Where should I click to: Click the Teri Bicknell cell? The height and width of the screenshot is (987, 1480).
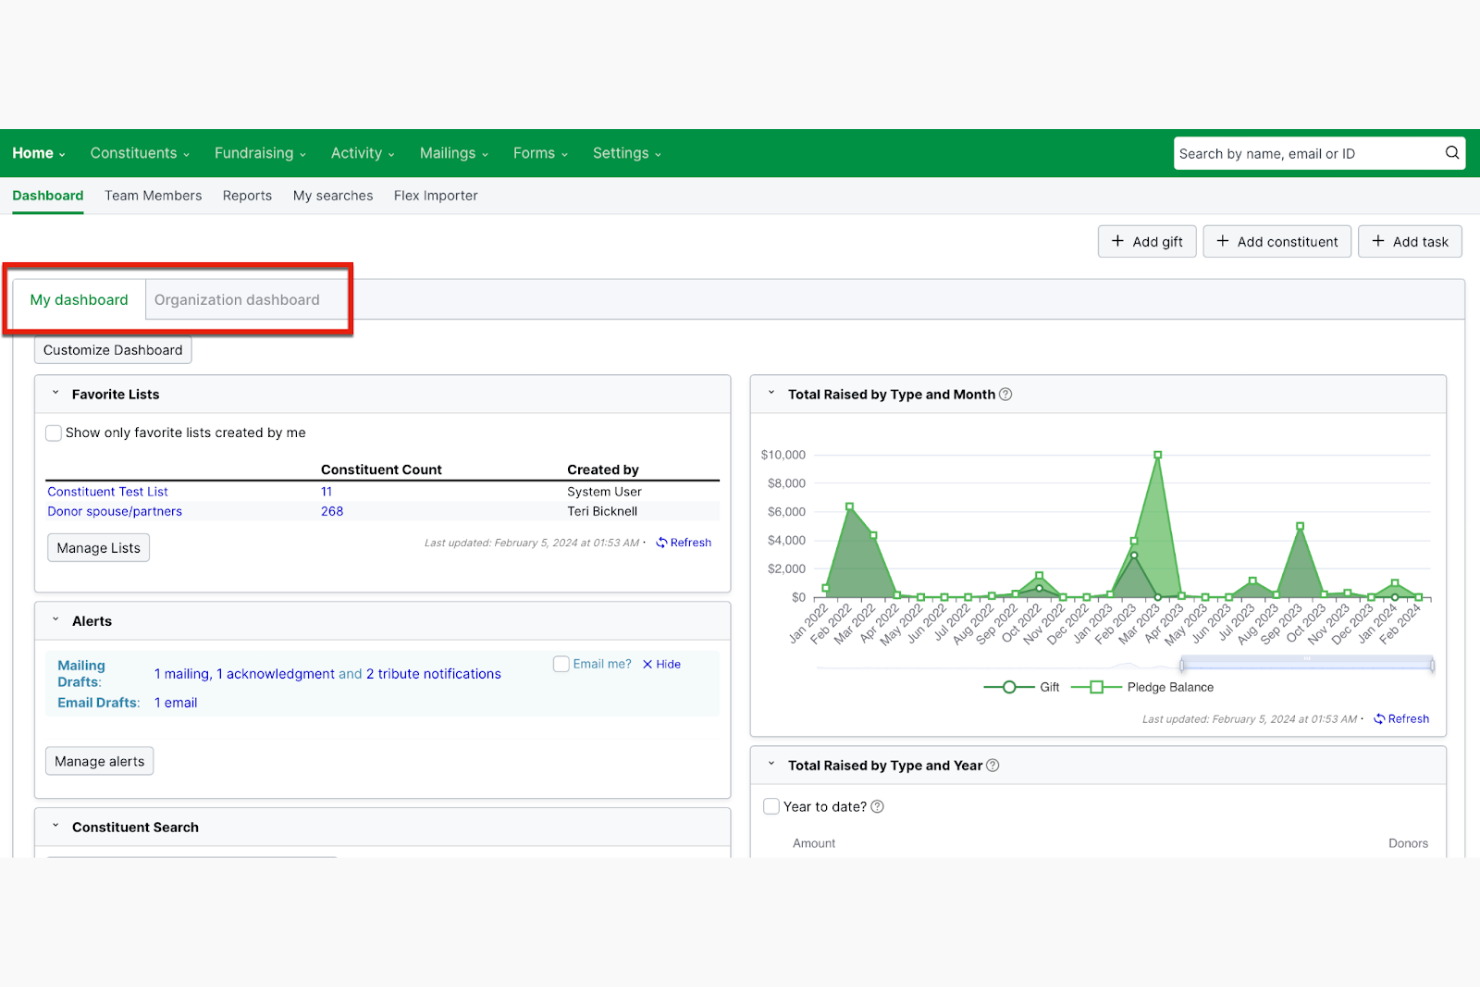pyautogui.click(x=602, y=511)
